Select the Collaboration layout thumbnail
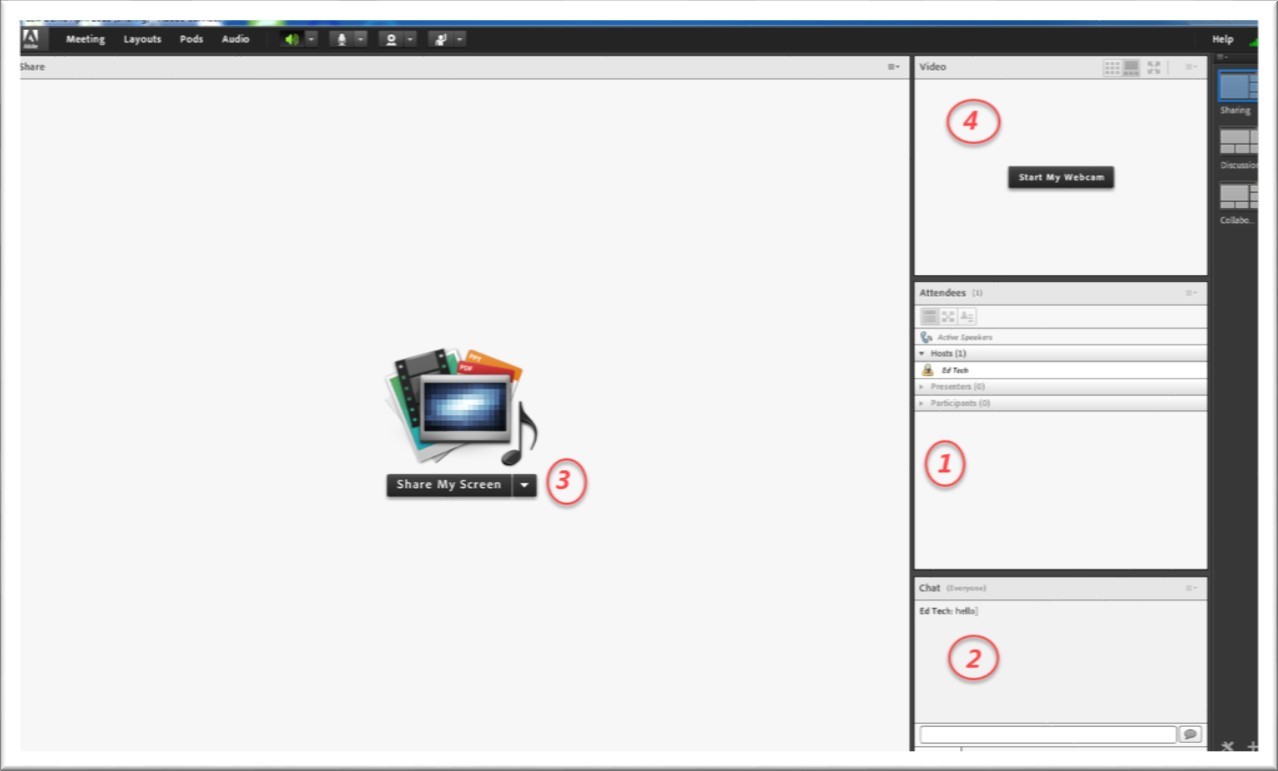 pyautogui.click(x=1238, y=196)
